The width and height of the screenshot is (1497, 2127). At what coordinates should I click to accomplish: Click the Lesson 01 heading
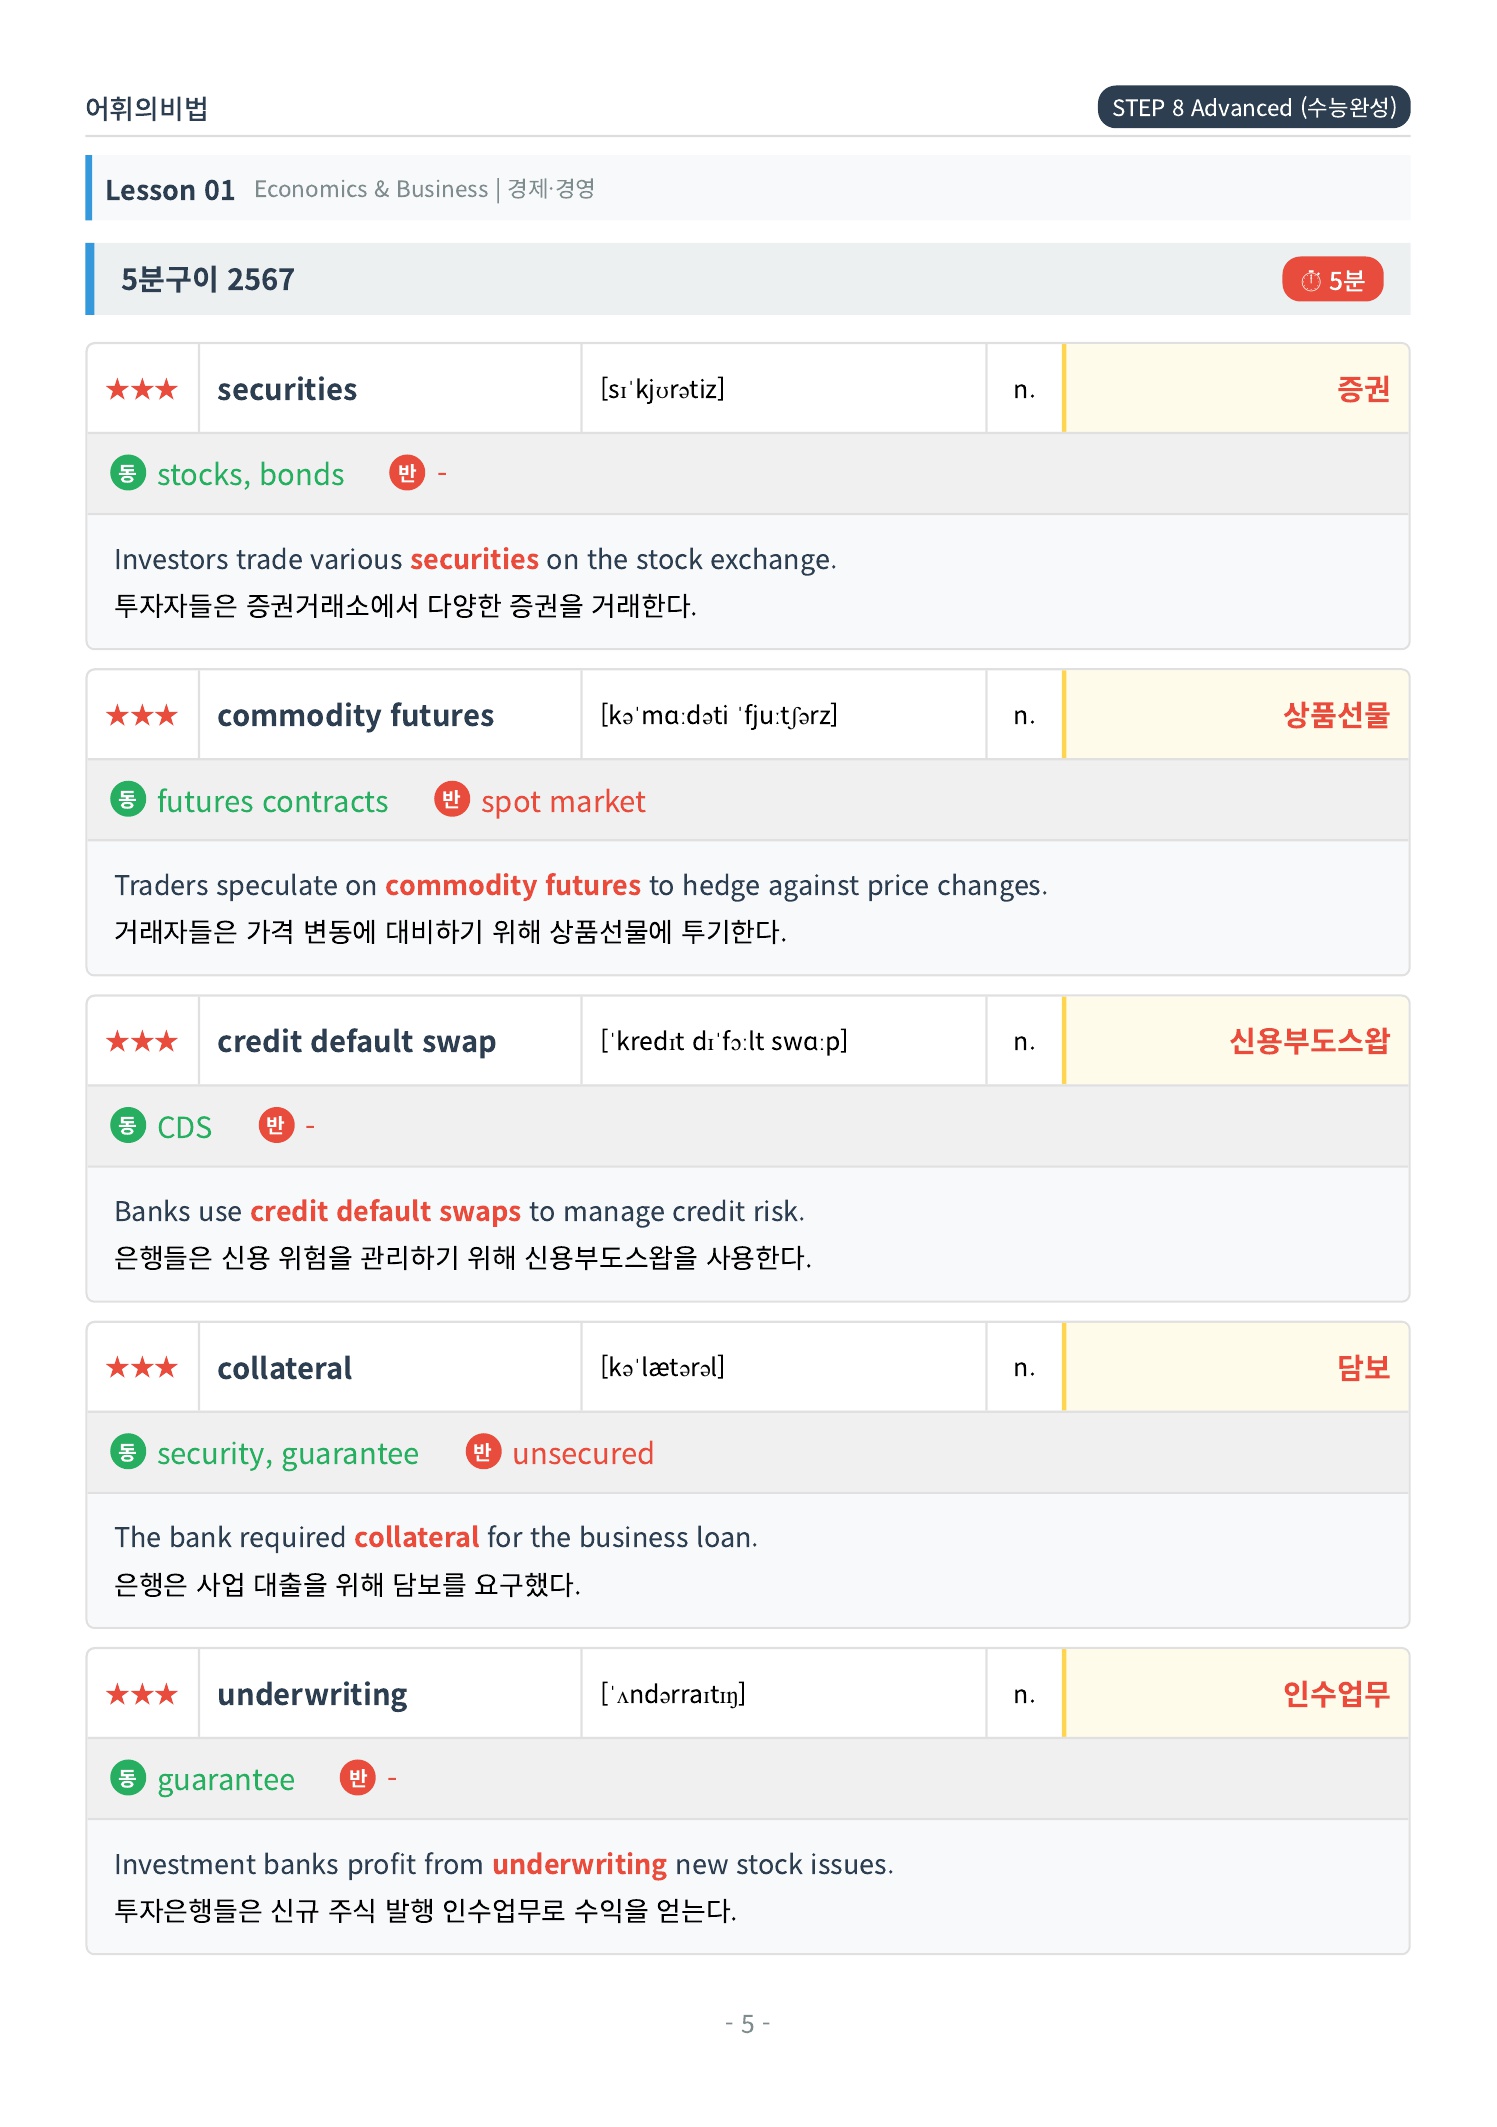pyautogui.click(x=170, y=189)
